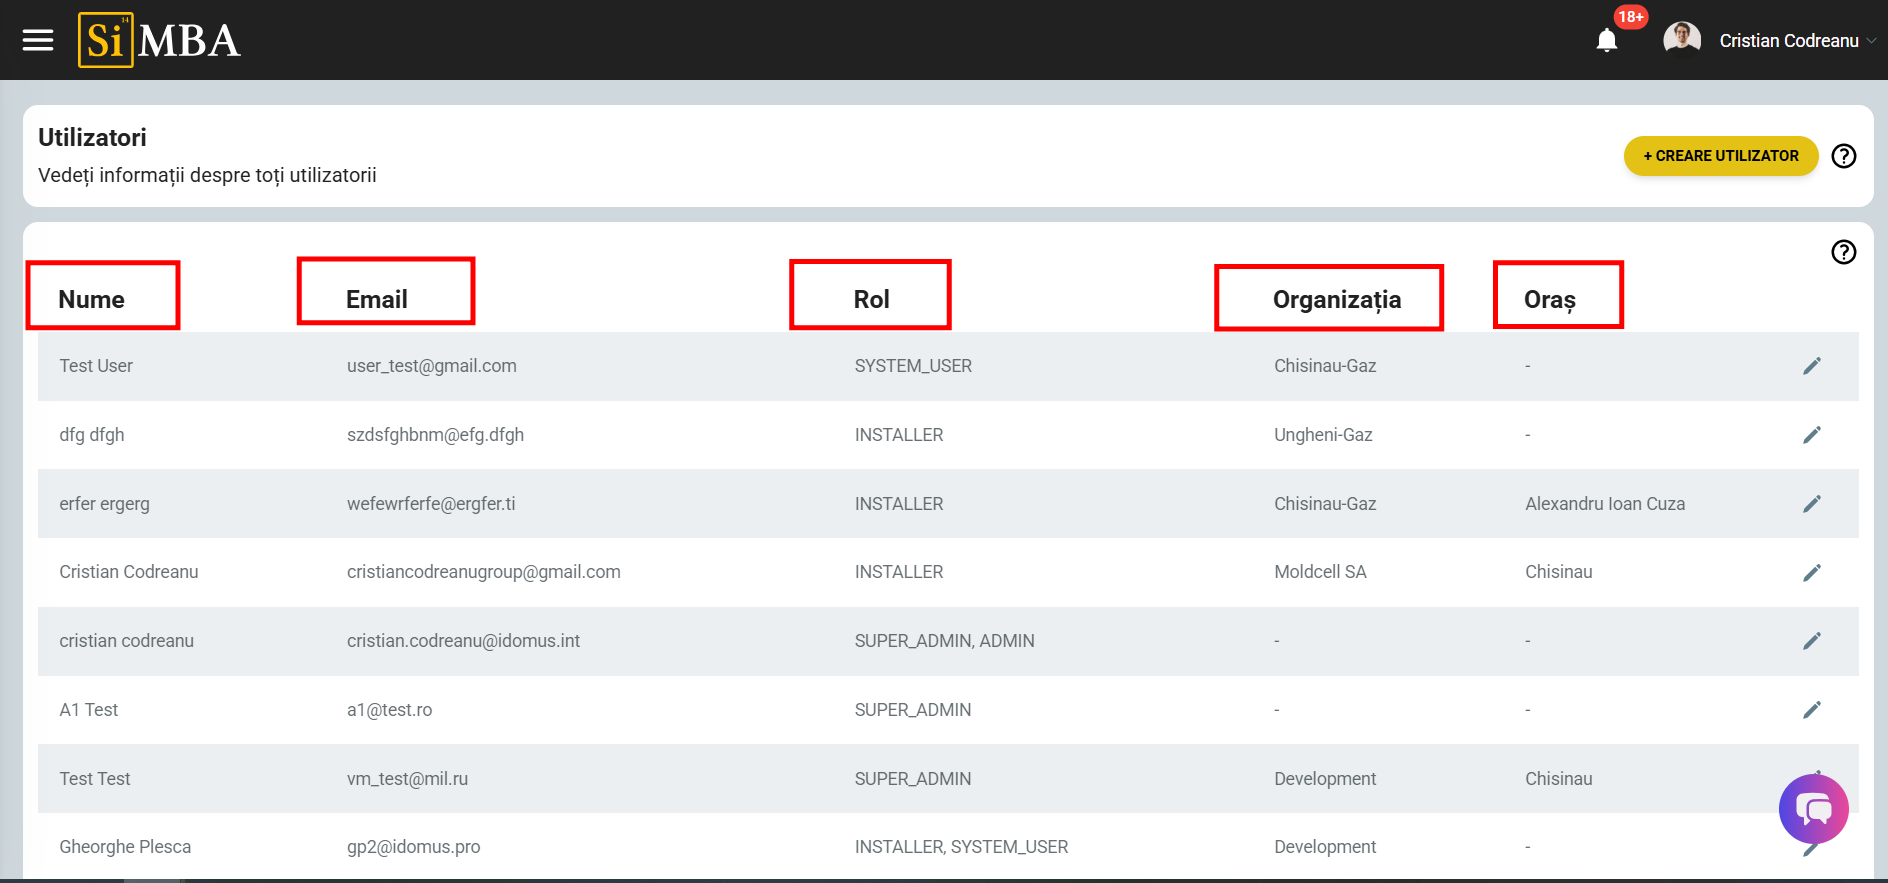Click the Oraș column header
Screen dimensions: 1888x883
pyautogui.click(x=1549, y=299)
